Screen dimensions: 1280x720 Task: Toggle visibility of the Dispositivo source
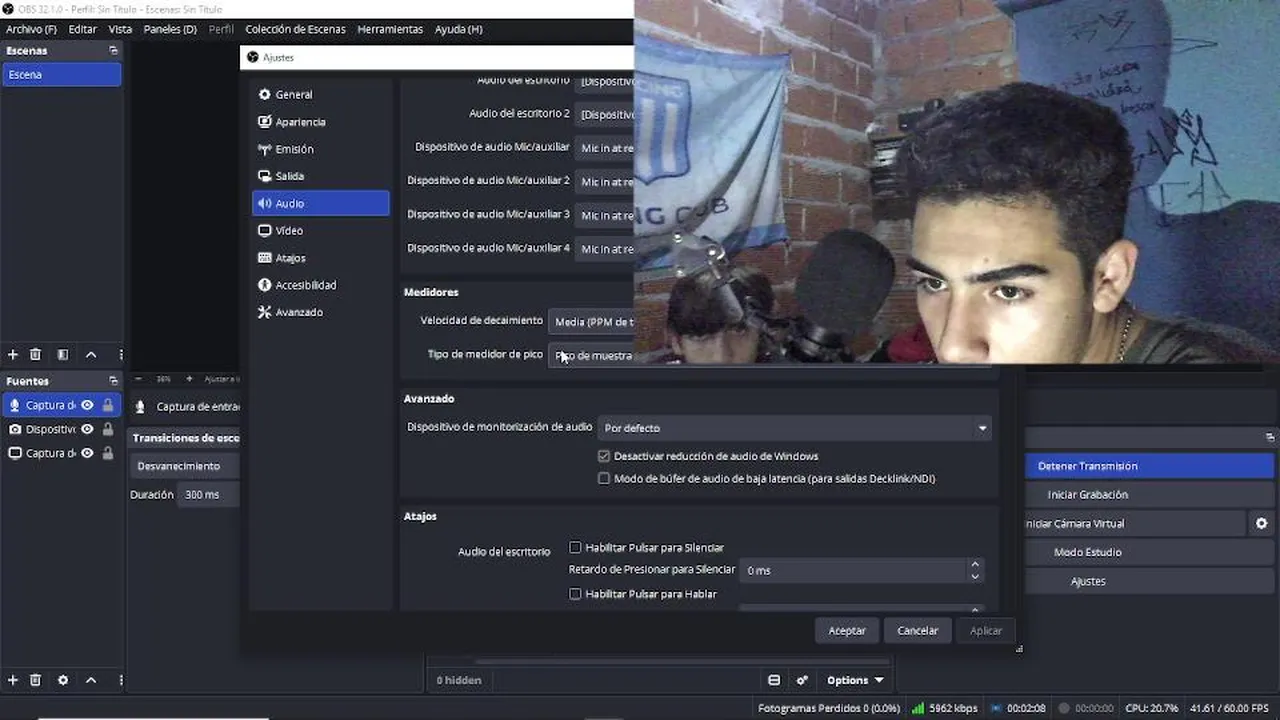point(87,429)
